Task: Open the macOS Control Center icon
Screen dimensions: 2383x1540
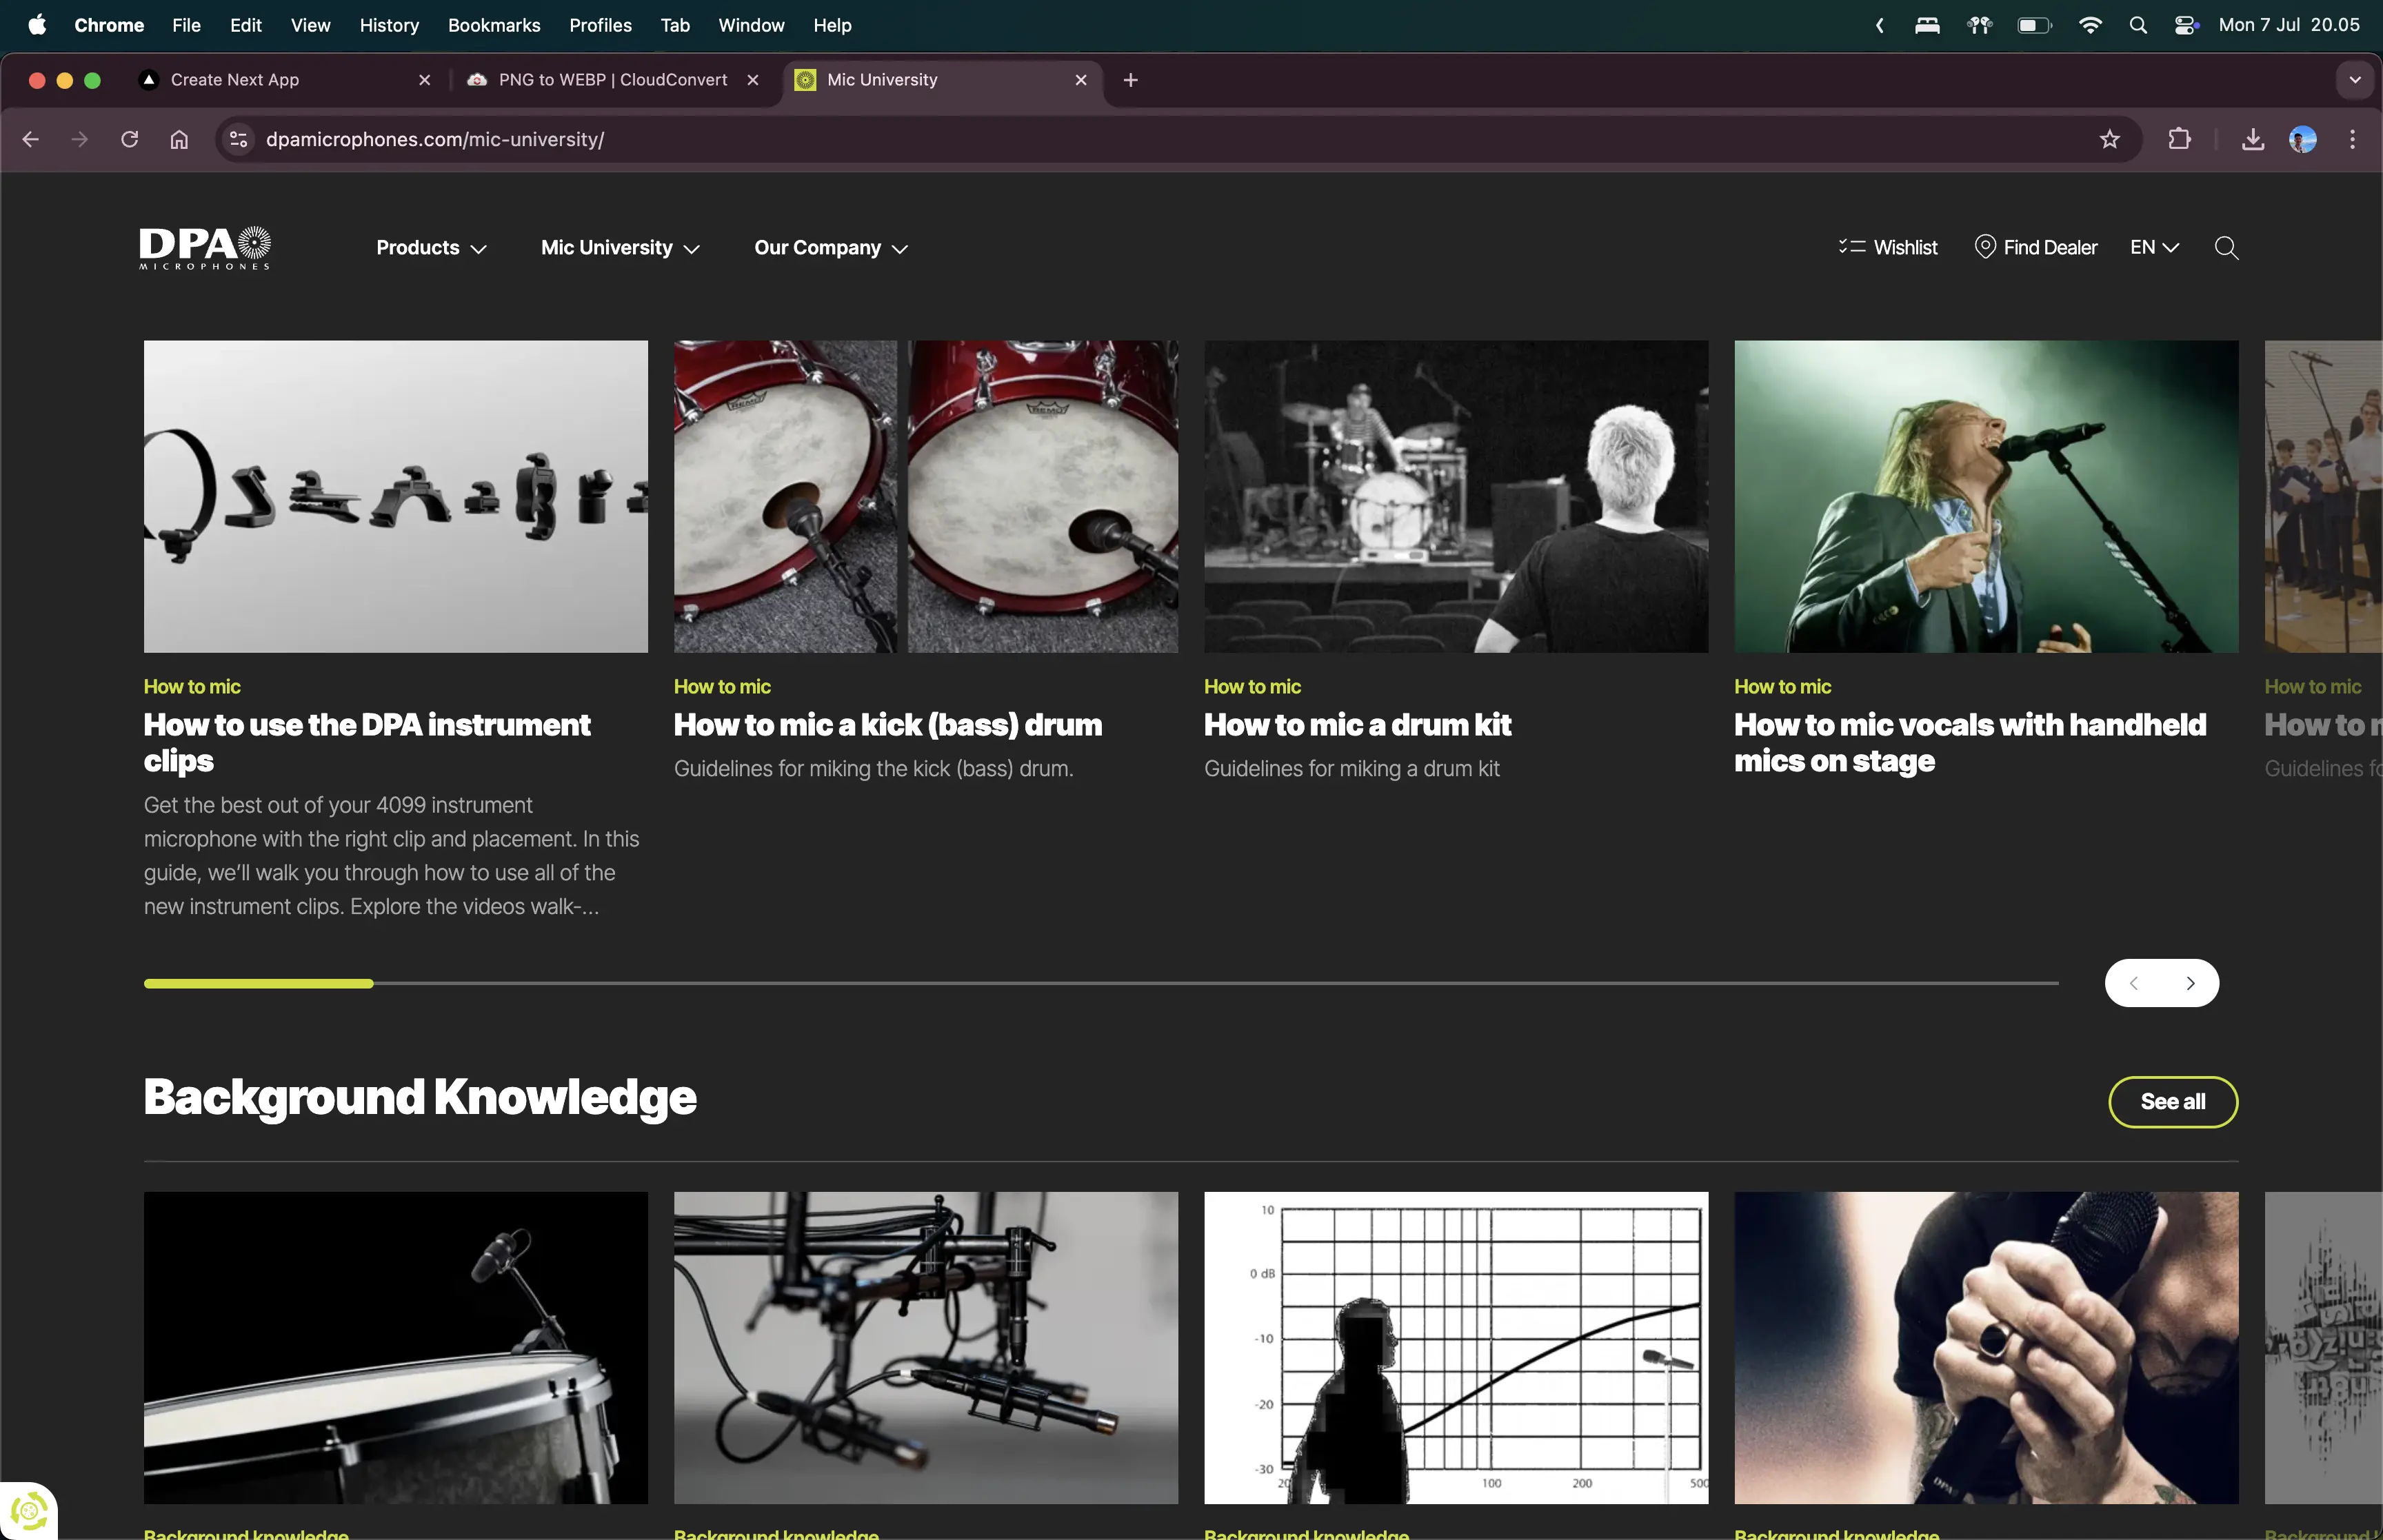Action: coord(2186,25)
